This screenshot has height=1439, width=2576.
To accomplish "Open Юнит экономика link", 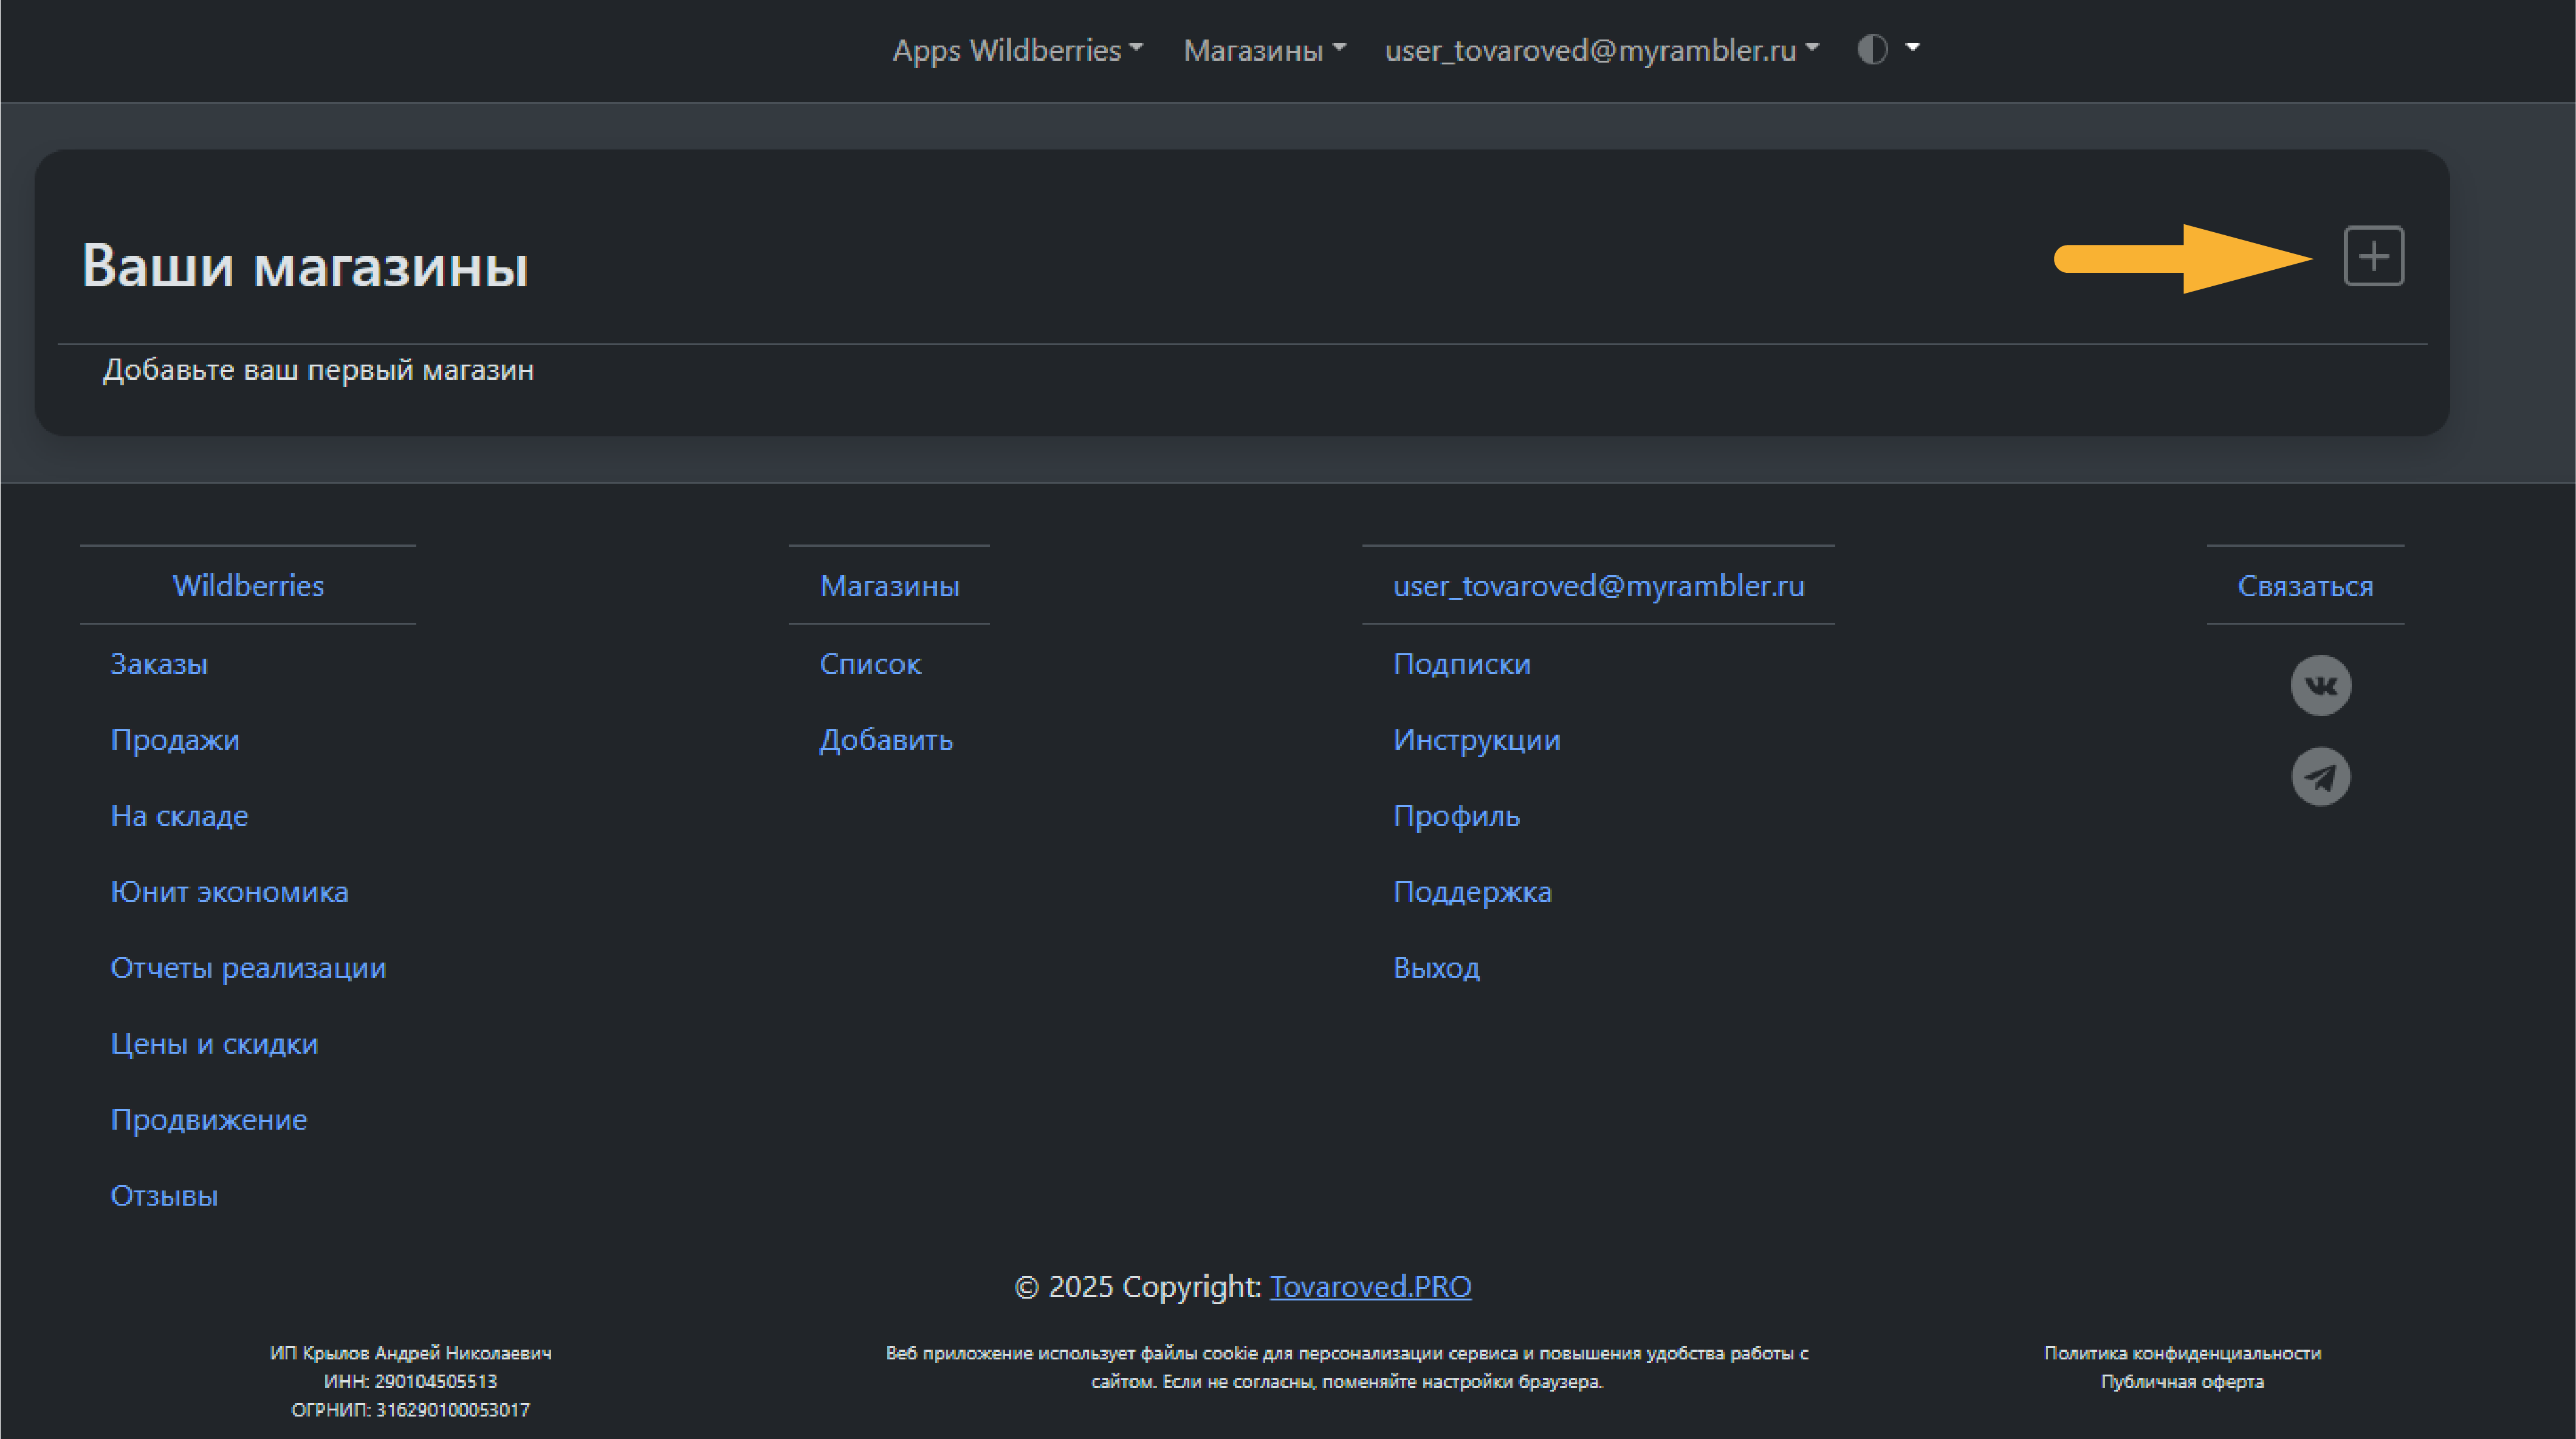I will coord(229,892).
